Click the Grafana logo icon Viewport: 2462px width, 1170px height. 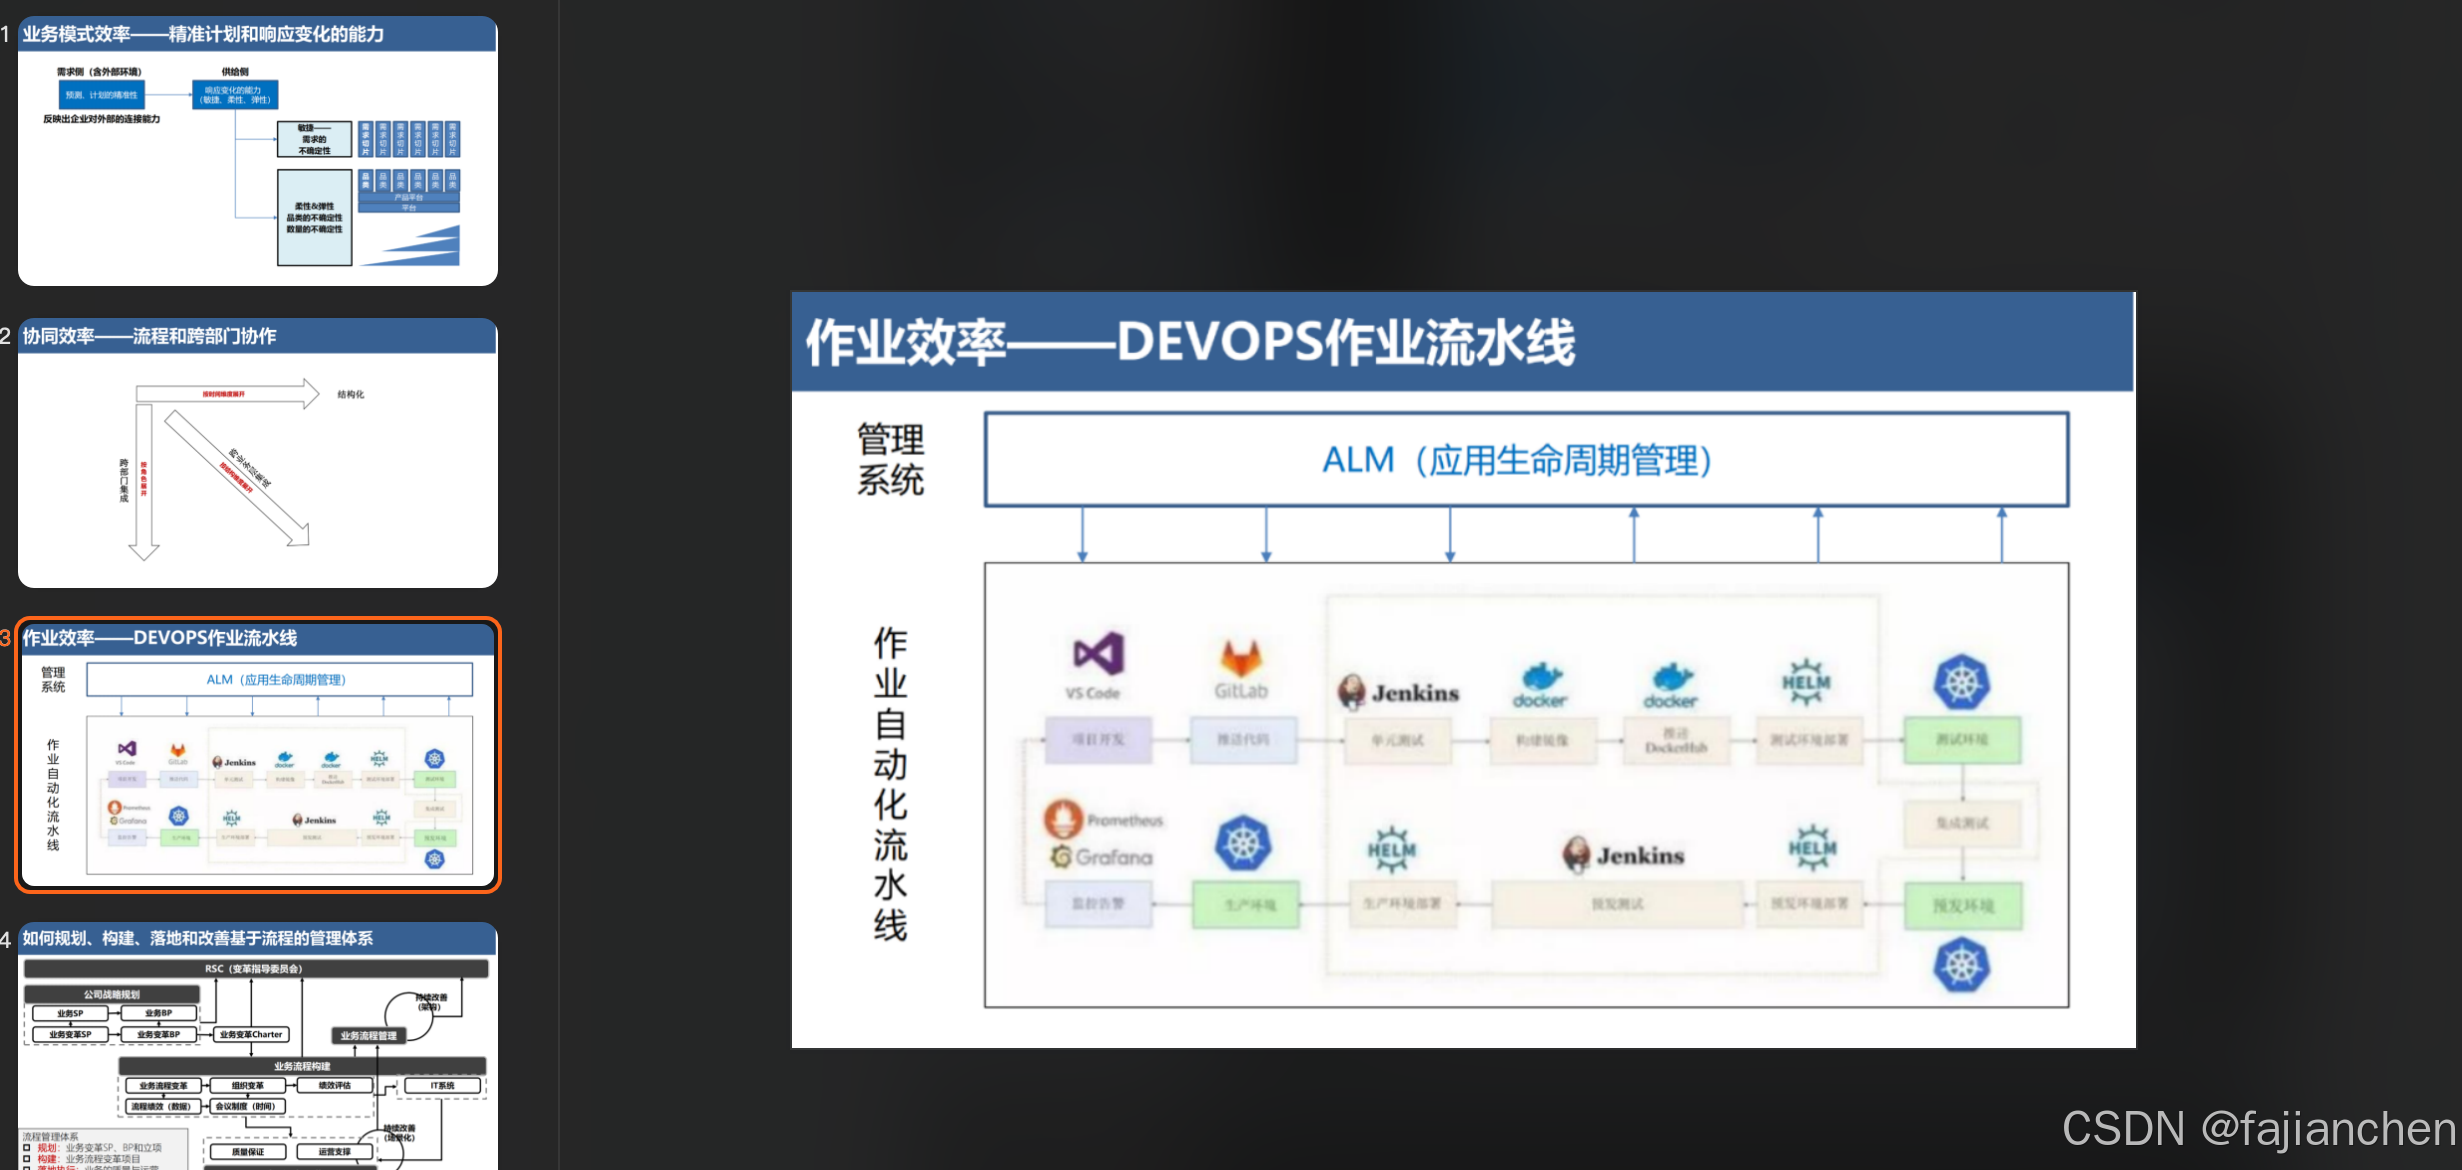(x=1062, y=856)
